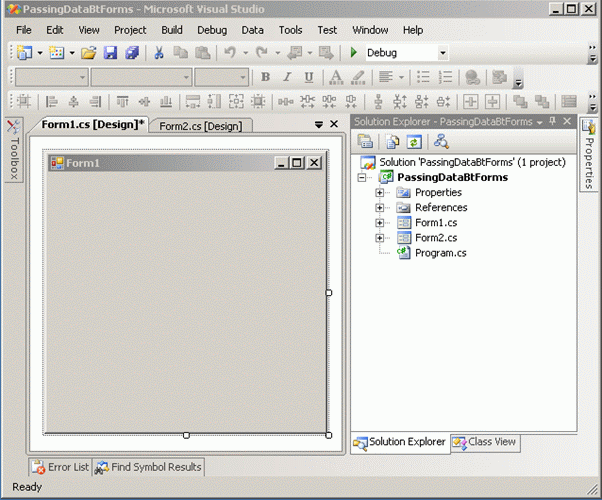Click the Foreground Color letter A icon
Image resolution: width=602 pixels, height=500 pixels.
tap(336, 77)
